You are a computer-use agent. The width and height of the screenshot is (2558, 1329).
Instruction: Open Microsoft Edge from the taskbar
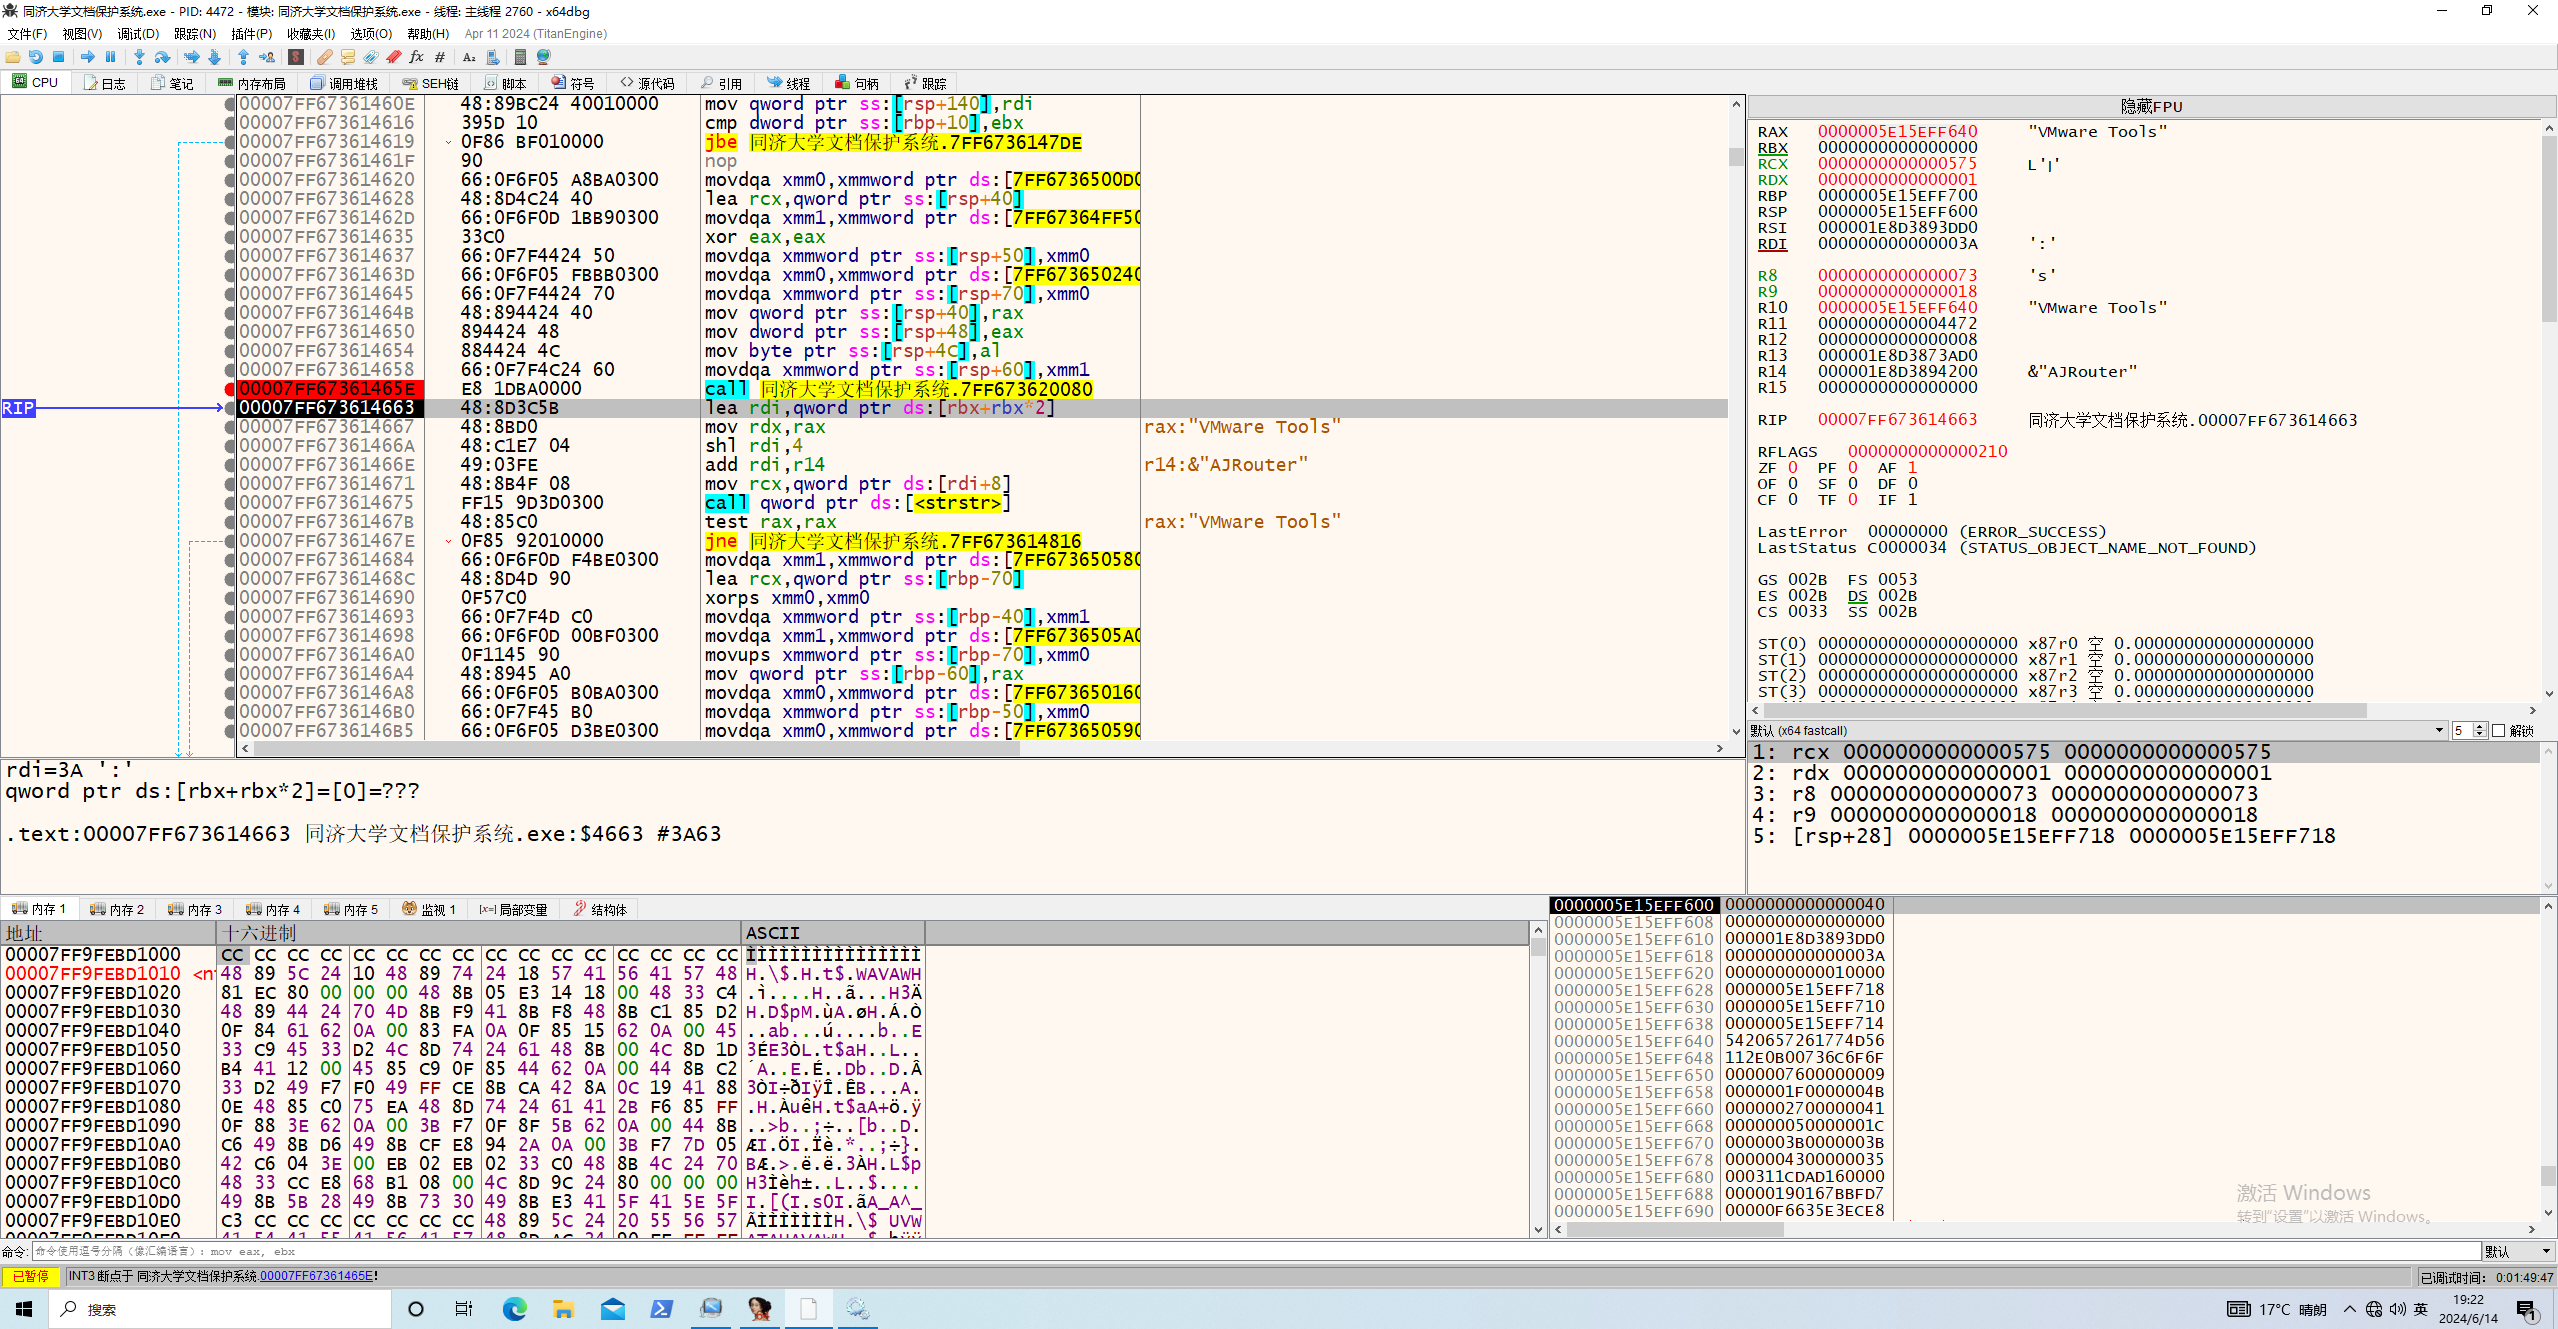pyautogui.click(x=514, y=1308)
